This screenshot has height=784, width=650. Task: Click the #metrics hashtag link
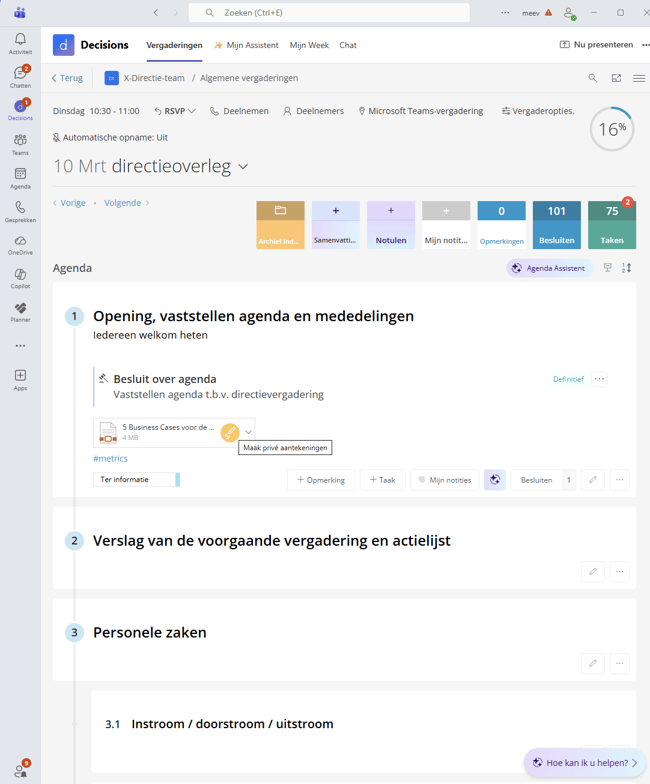tap(110, 459)
